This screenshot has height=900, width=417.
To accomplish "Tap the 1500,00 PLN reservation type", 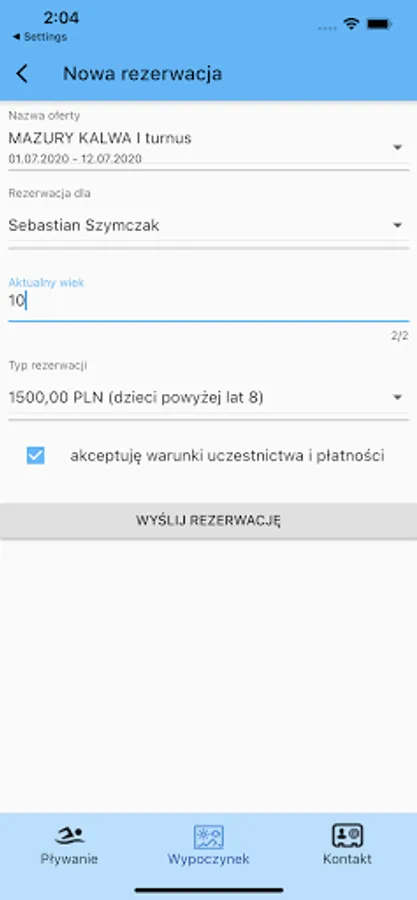I will [136, 397].
